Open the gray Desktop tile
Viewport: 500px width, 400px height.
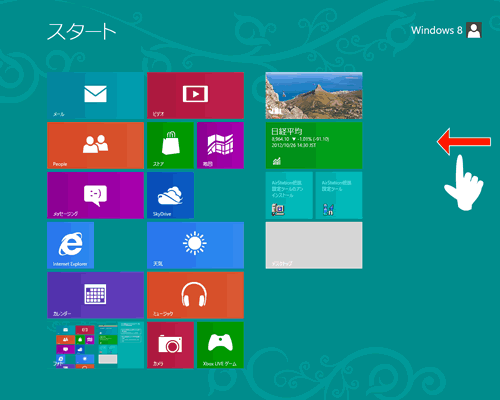314,245
